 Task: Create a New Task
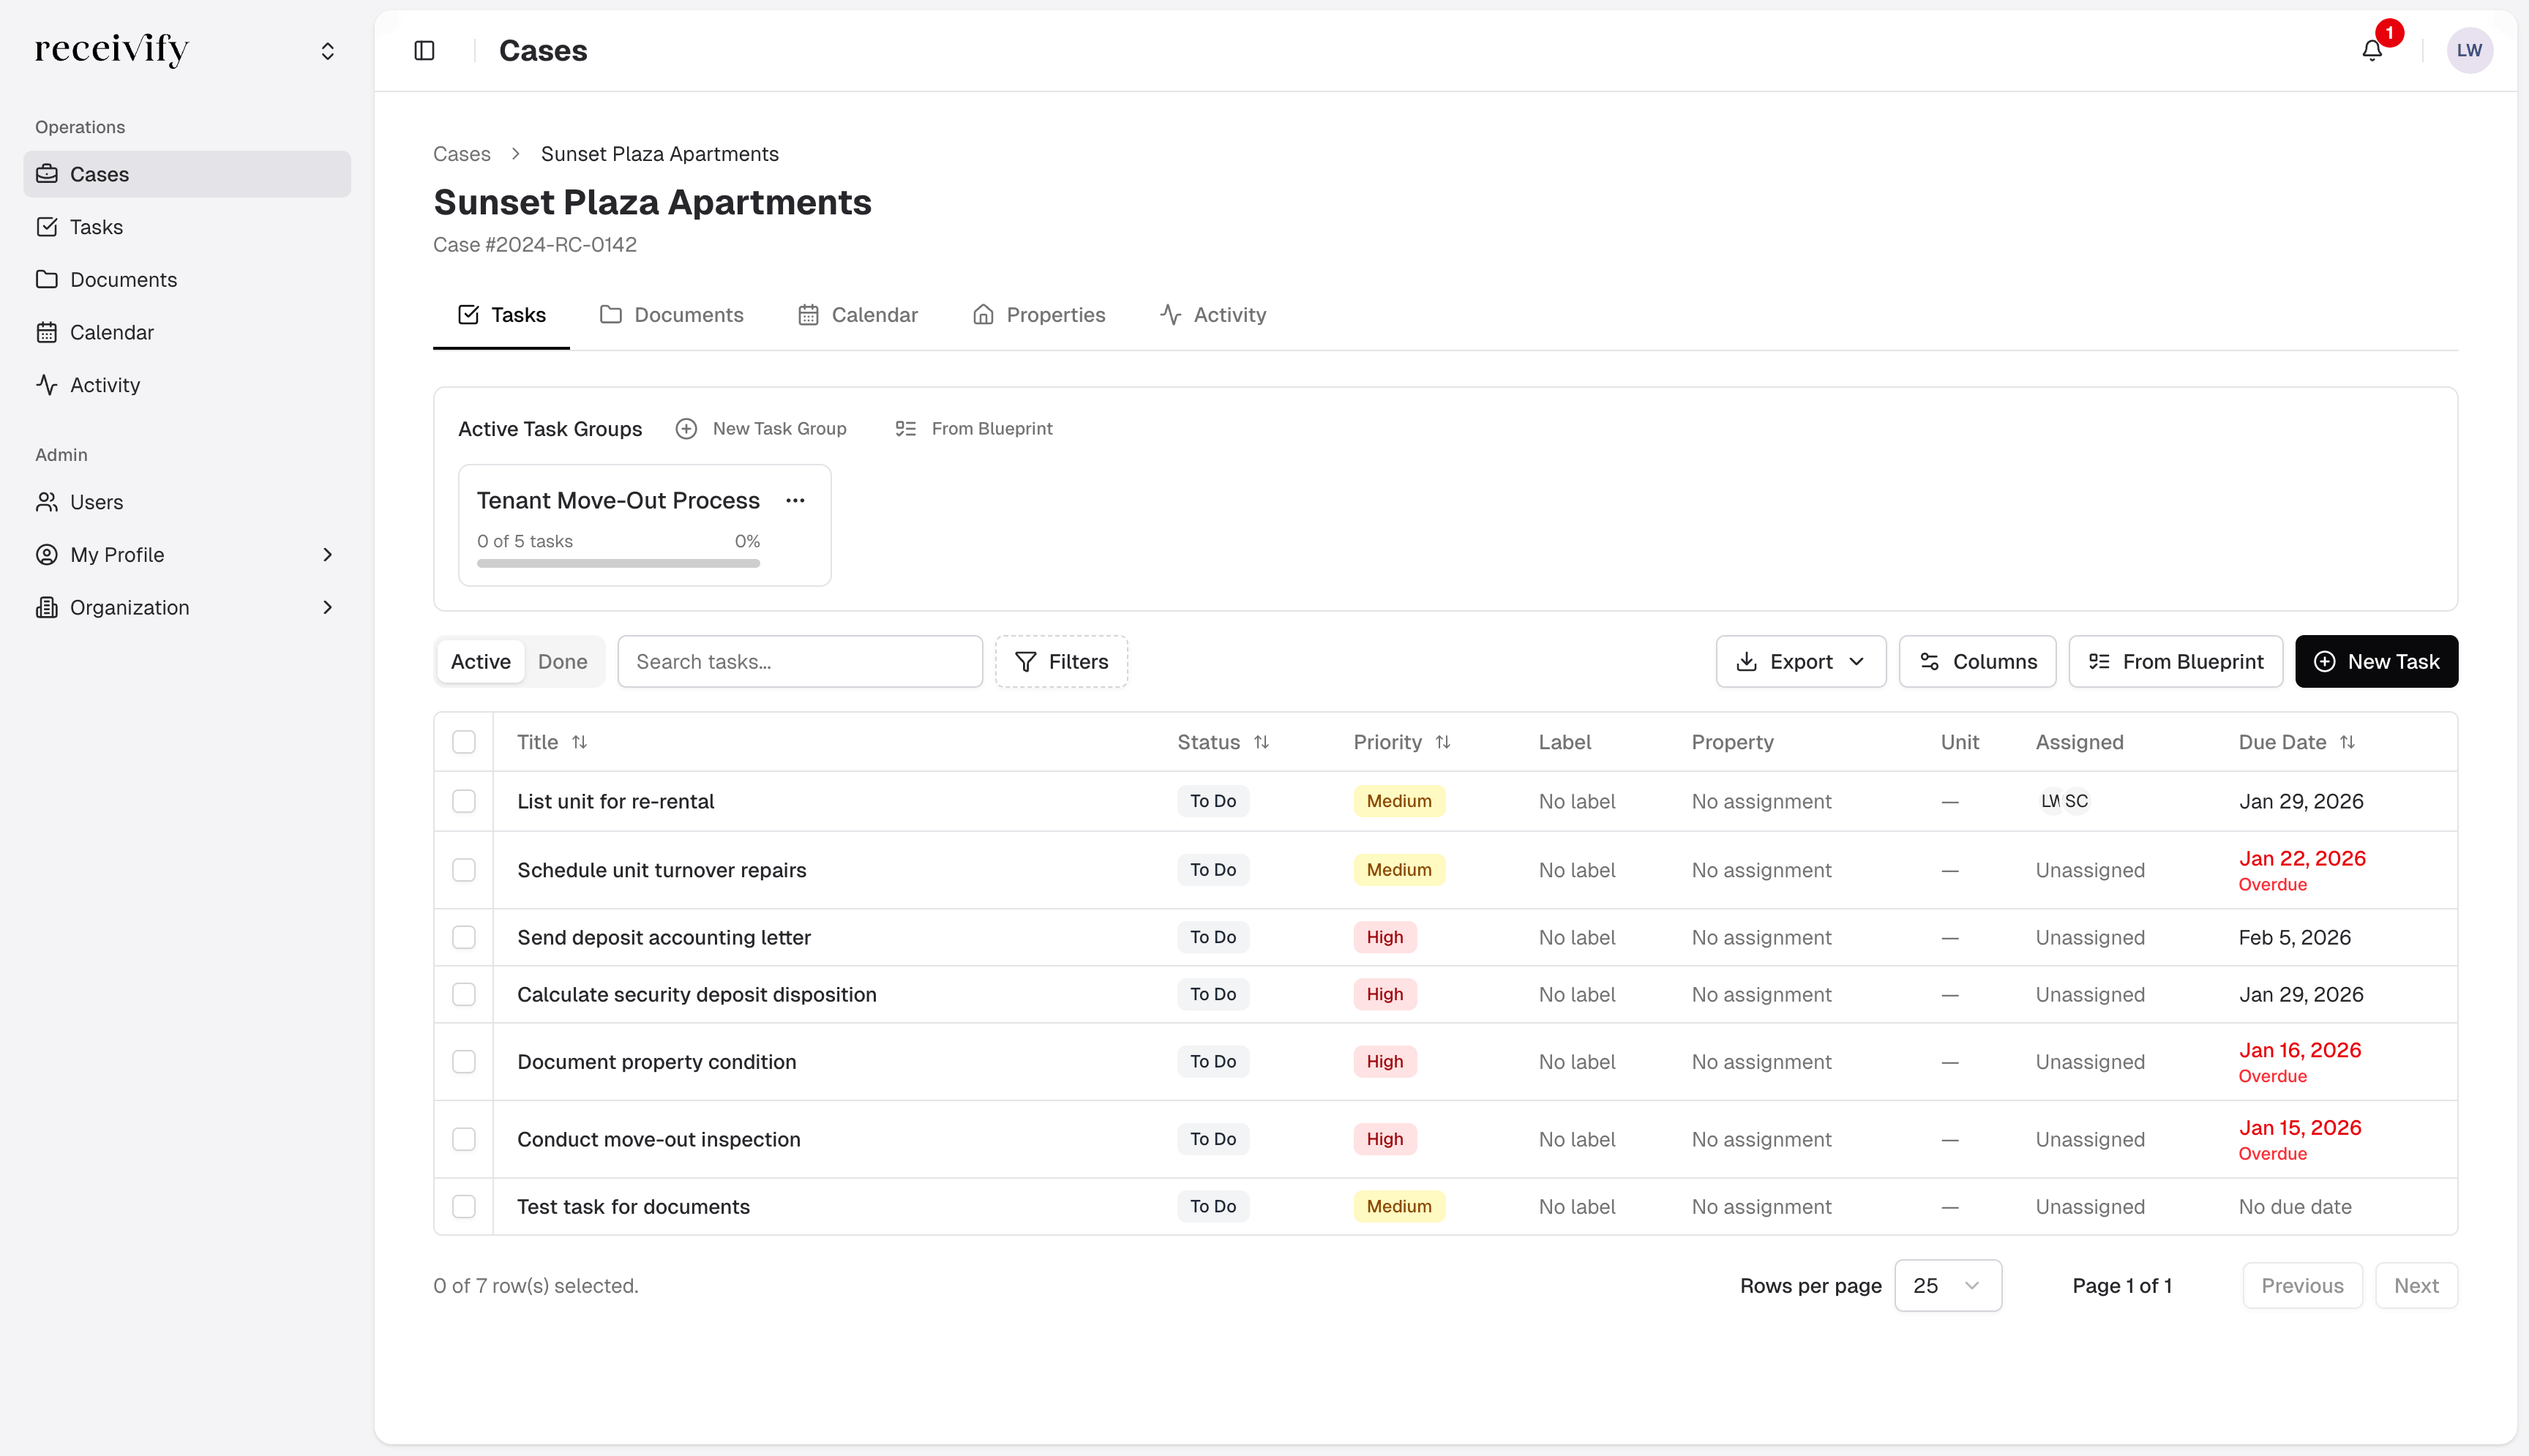(x=2376, y=661)
